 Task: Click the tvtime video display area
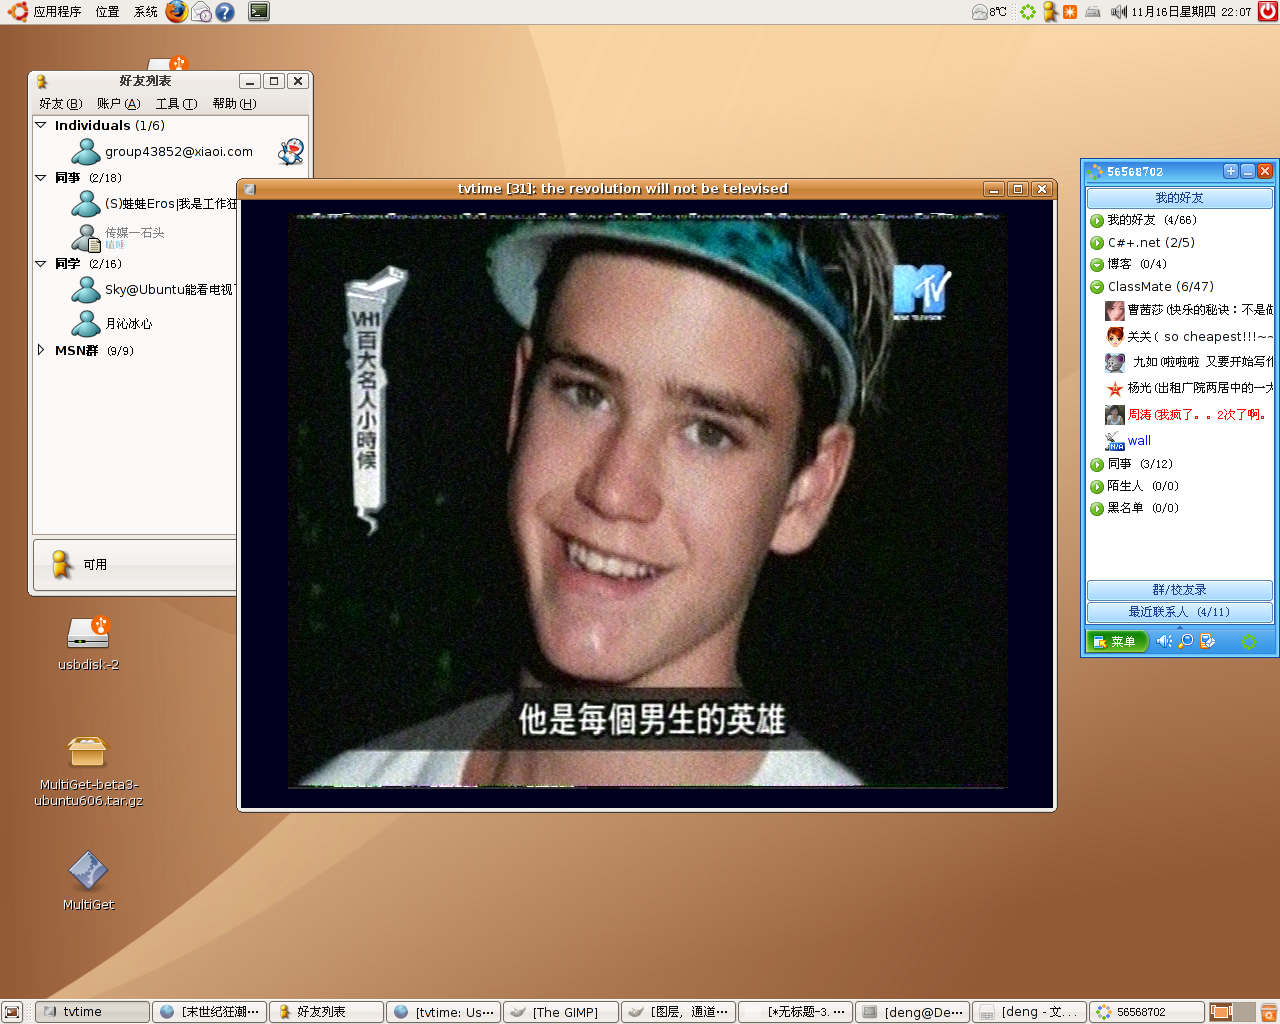click(x=647, y=503)
